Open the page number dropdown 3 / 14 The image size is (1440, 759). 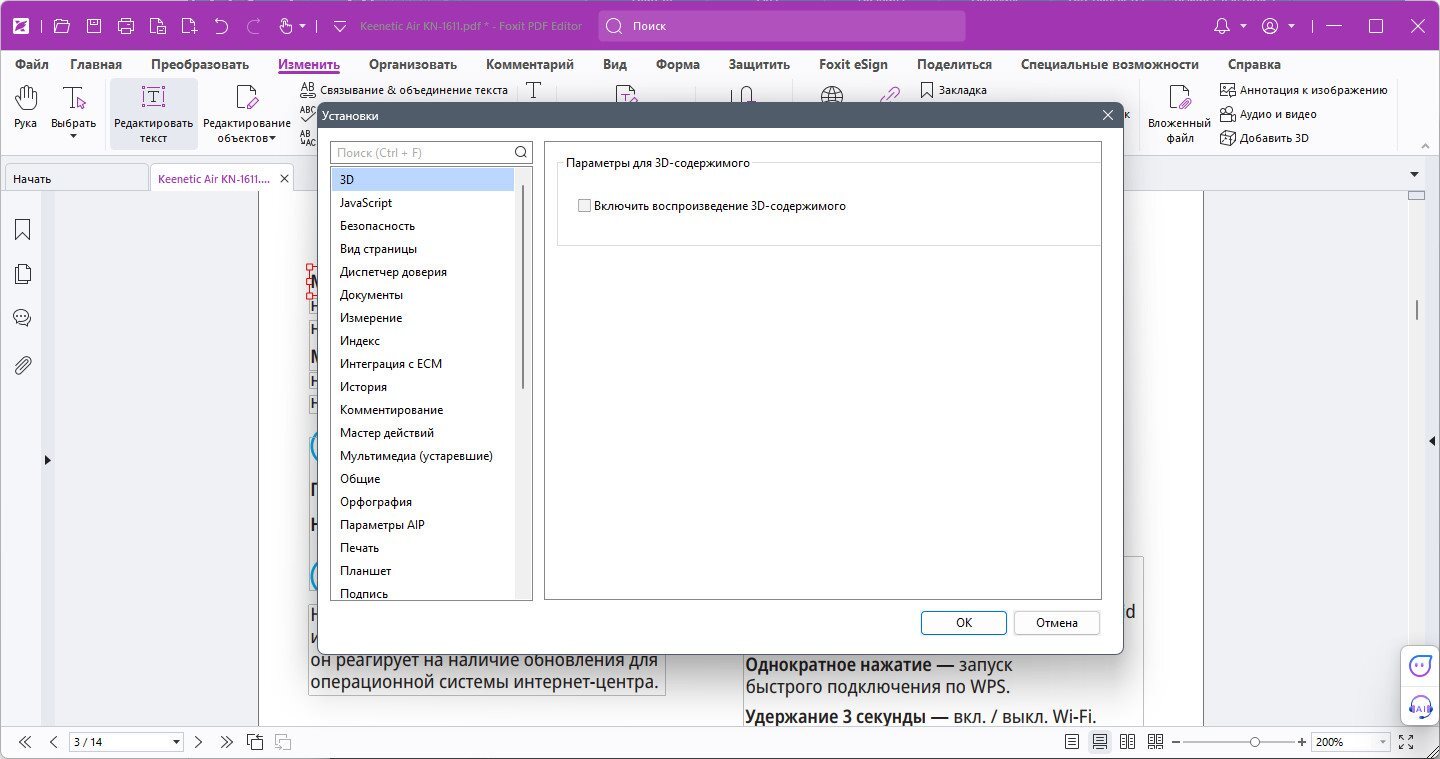click(x=126, y=742)
